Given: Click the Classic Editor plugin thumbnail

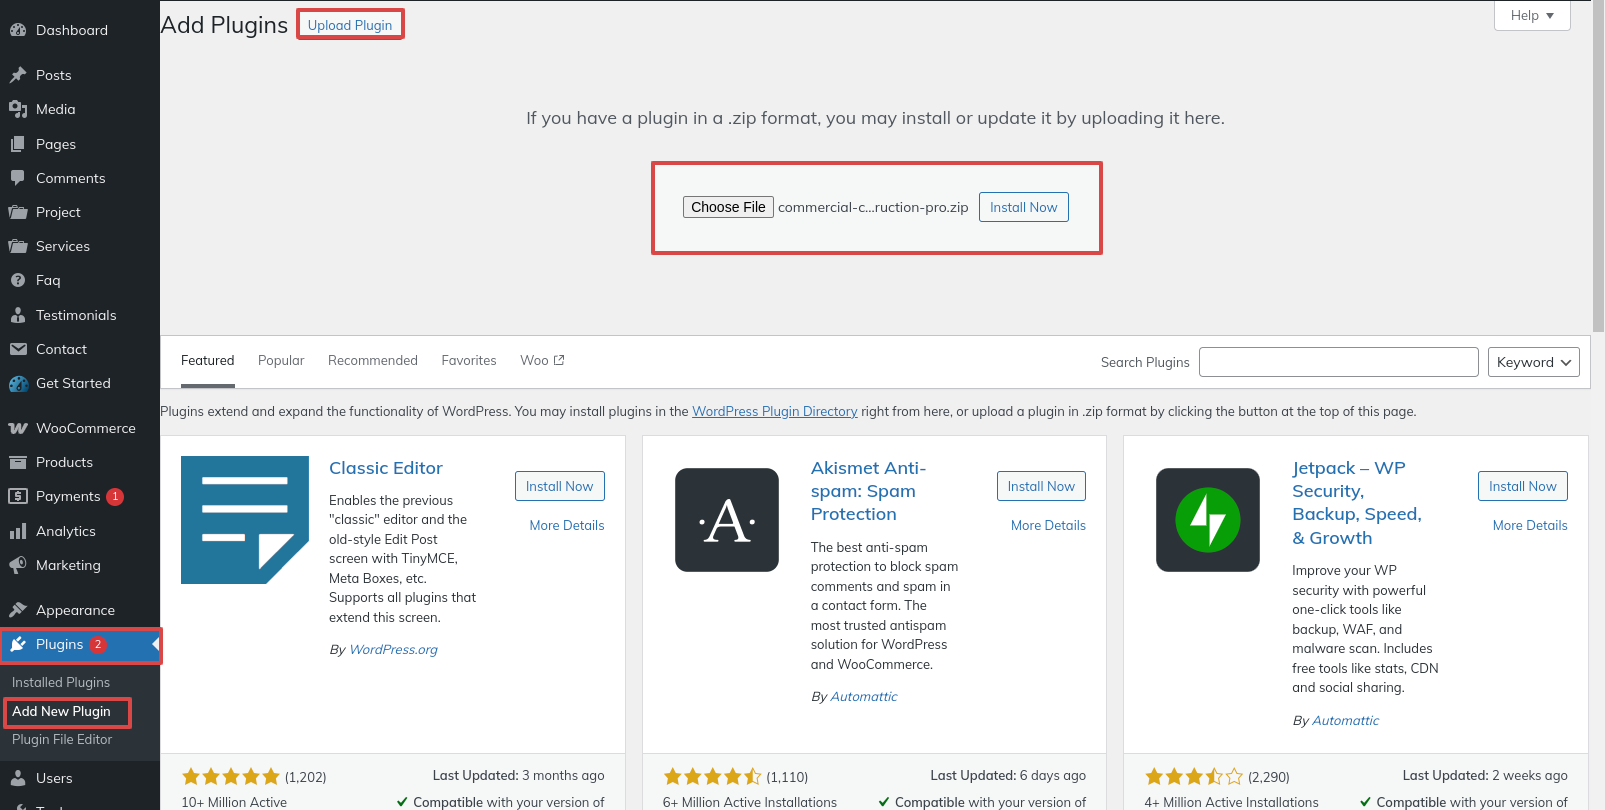Looking at the screenshot, I should [x=245, y=520].
